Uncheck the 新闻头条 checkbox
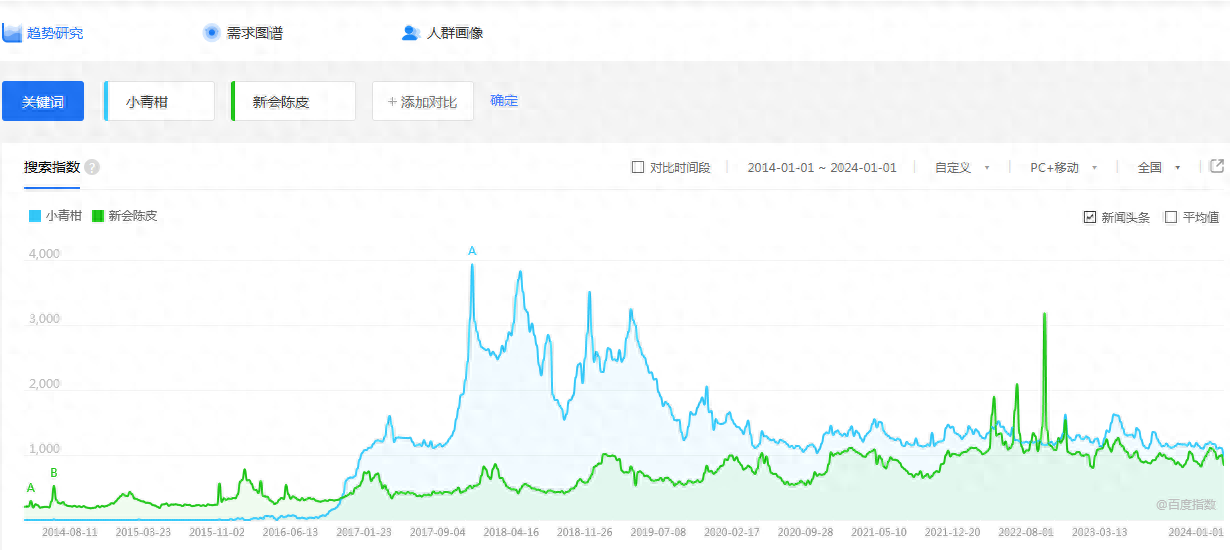The image size is (1230, 550). [x=1090, y=217]
